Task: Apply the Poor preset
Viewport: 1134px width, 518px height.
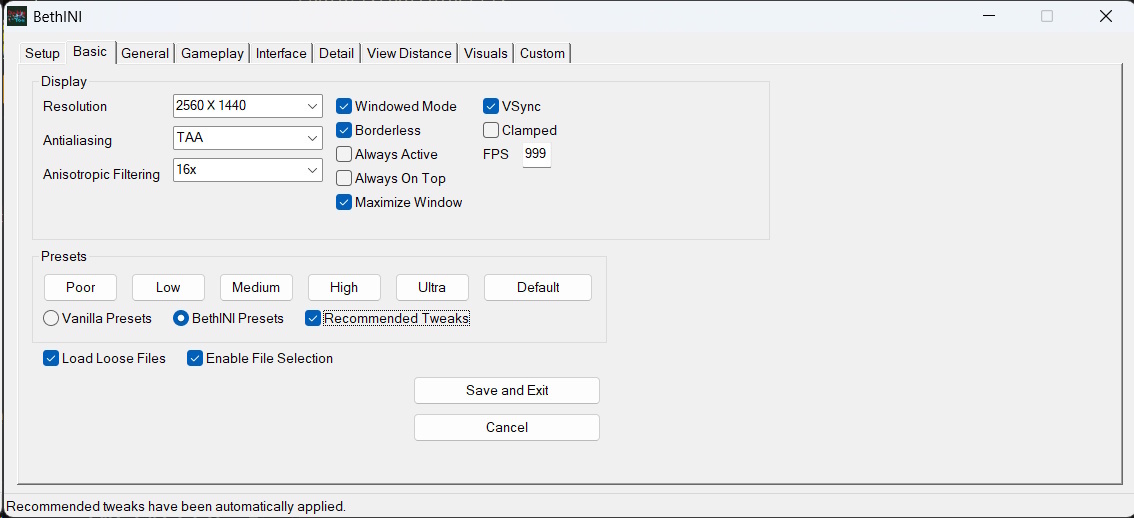Action: point(80,287)
